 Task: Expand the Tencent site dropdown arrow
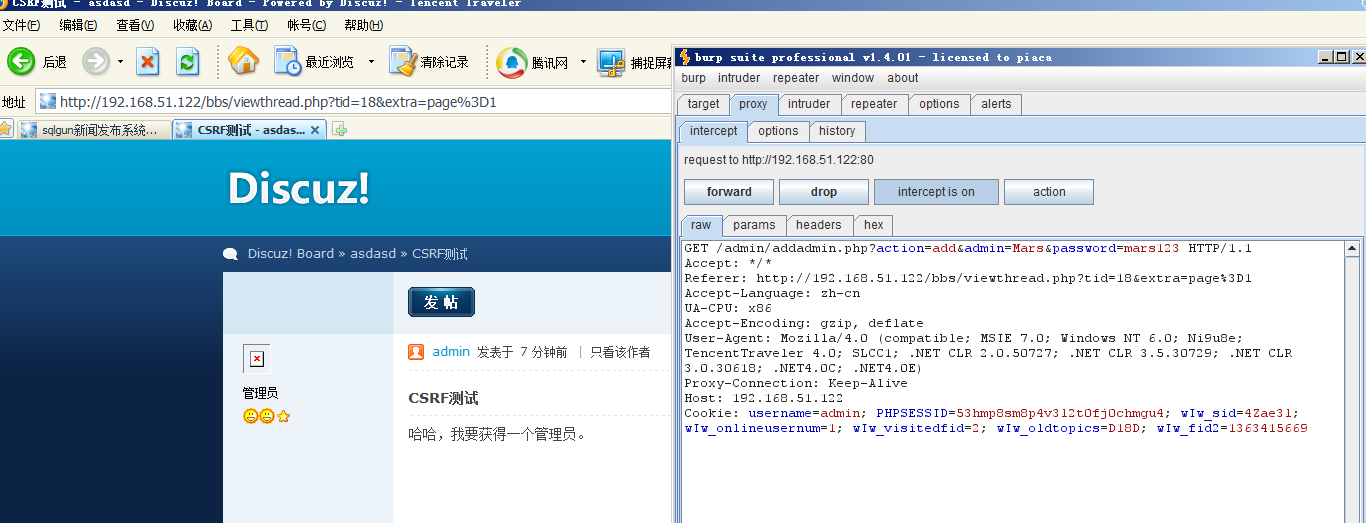(x=583, y=62)
